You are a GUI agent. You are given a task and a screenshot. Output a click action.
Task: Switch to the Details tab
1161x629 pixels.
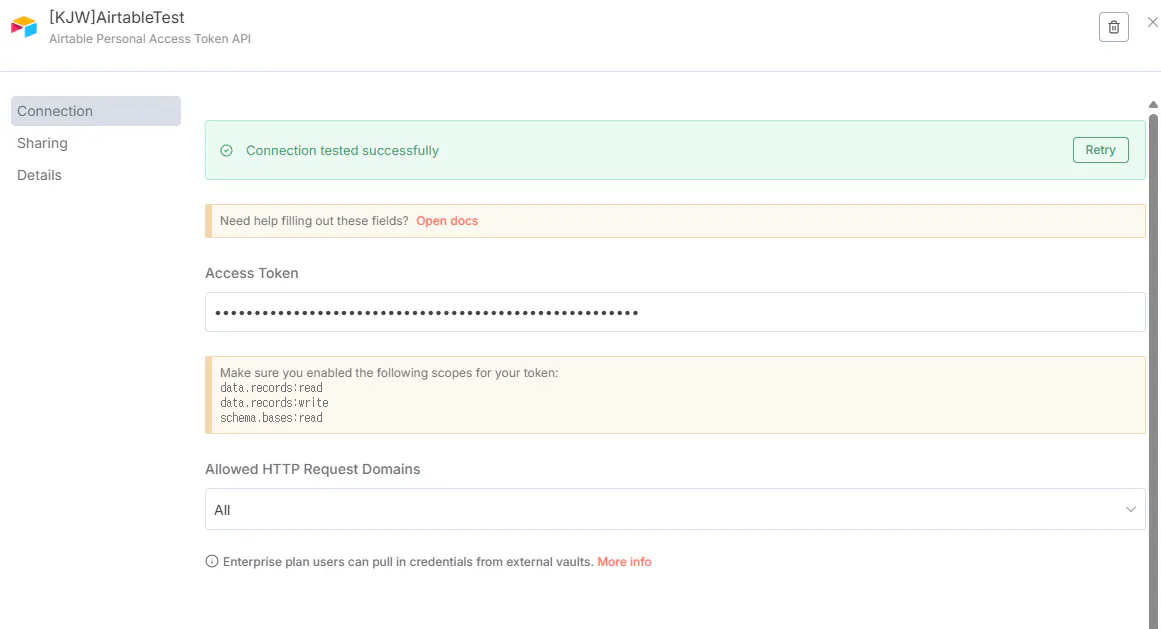click(x=39, y=175)
